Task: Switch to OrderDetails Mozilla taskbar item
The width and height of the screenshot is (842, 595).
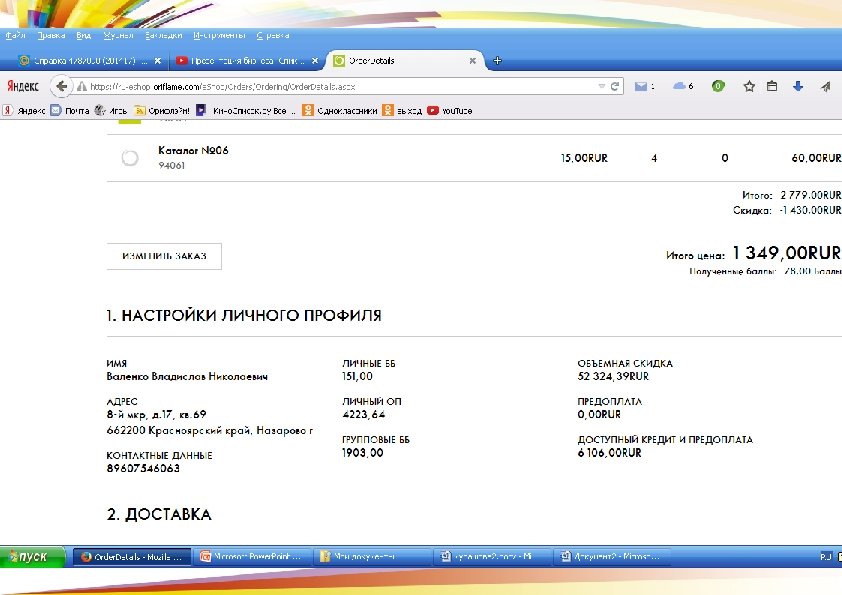Action: pyautogui.click(x=132, y=557)
